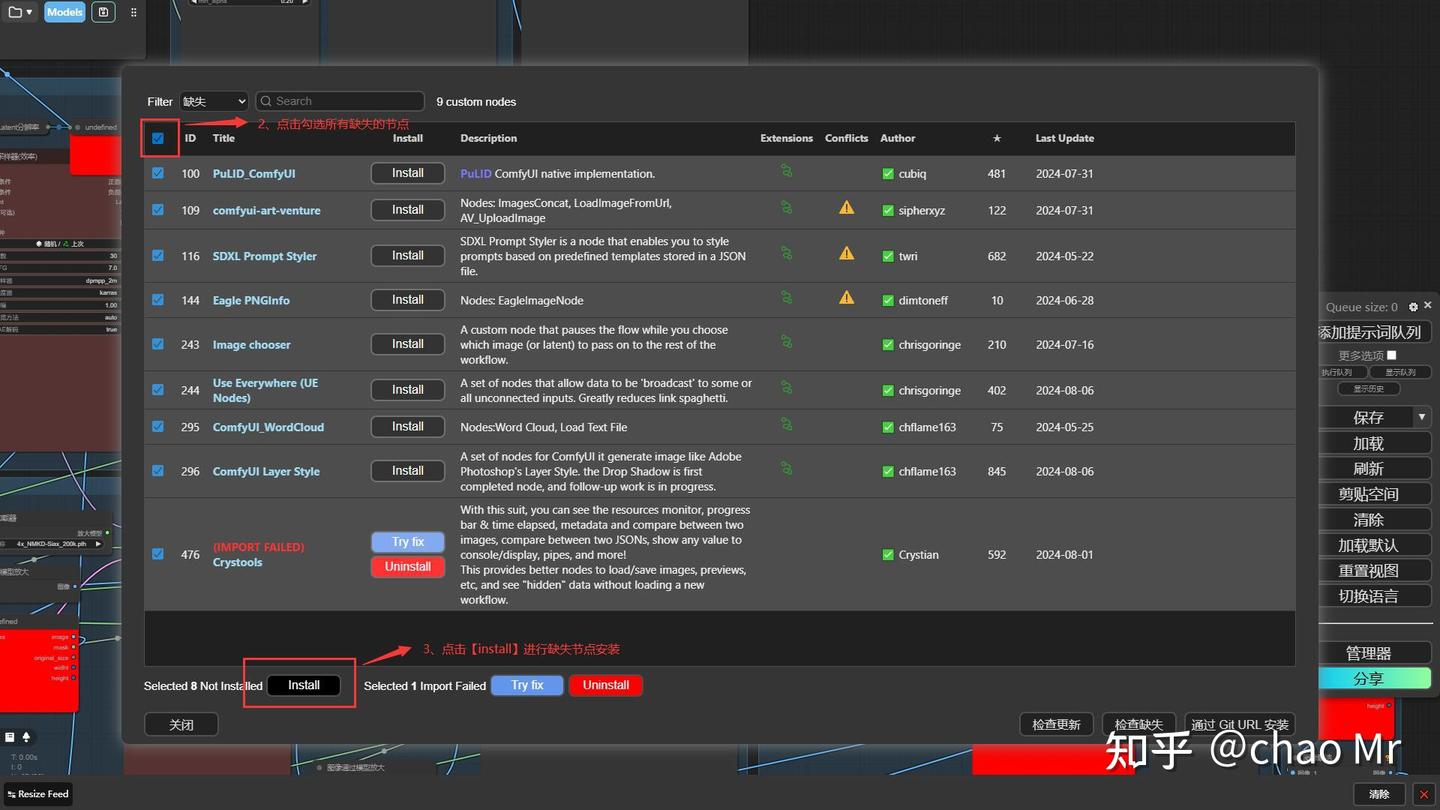Sort the table by the star column header

(996, 139)
